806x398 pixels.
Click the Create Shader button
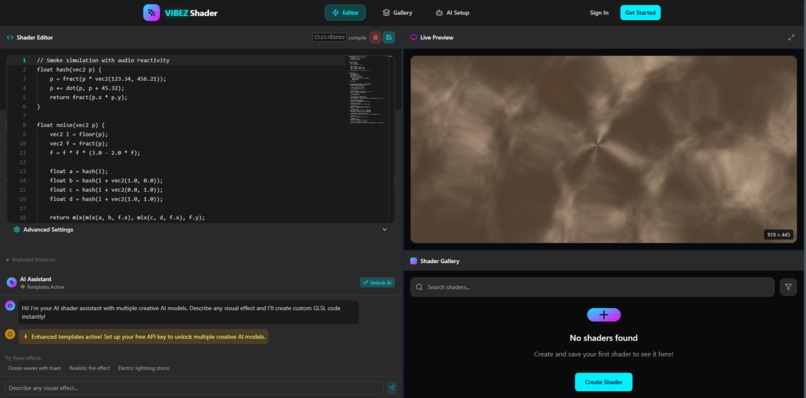pos(603,382)
